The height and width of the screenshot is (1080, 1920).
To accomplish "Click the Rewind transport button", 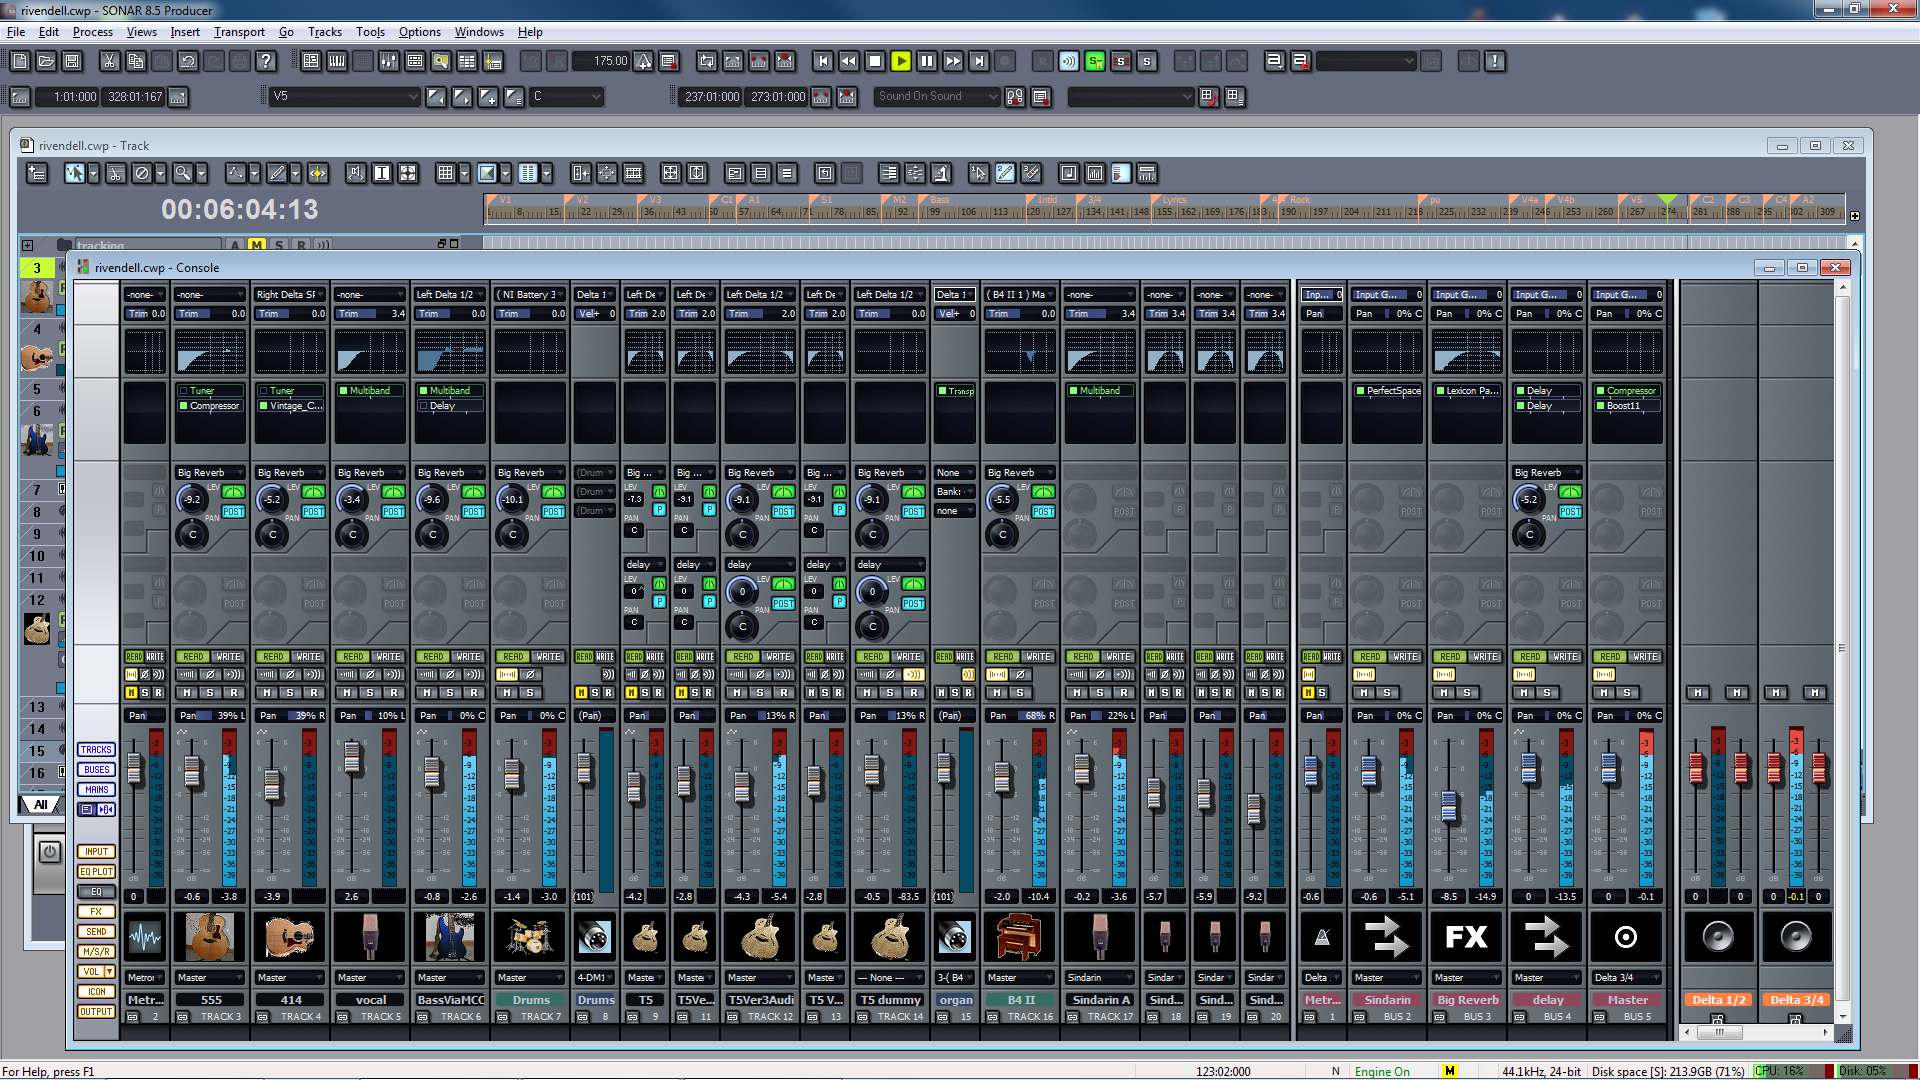I will (849, 61).
